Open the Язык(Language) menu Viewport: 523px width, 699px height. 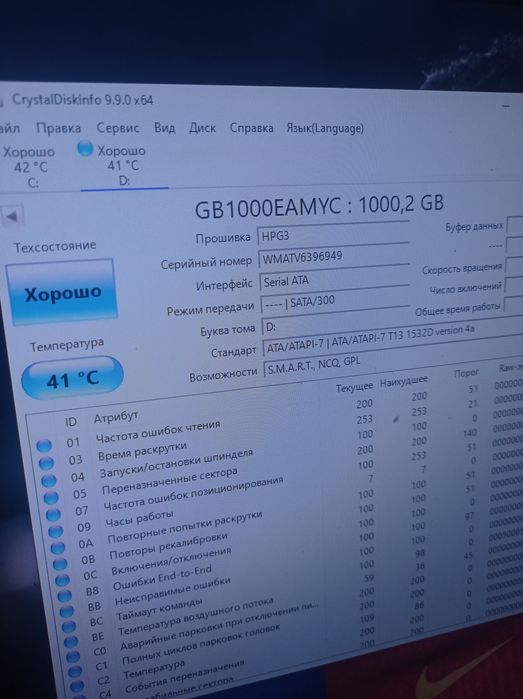325,128
